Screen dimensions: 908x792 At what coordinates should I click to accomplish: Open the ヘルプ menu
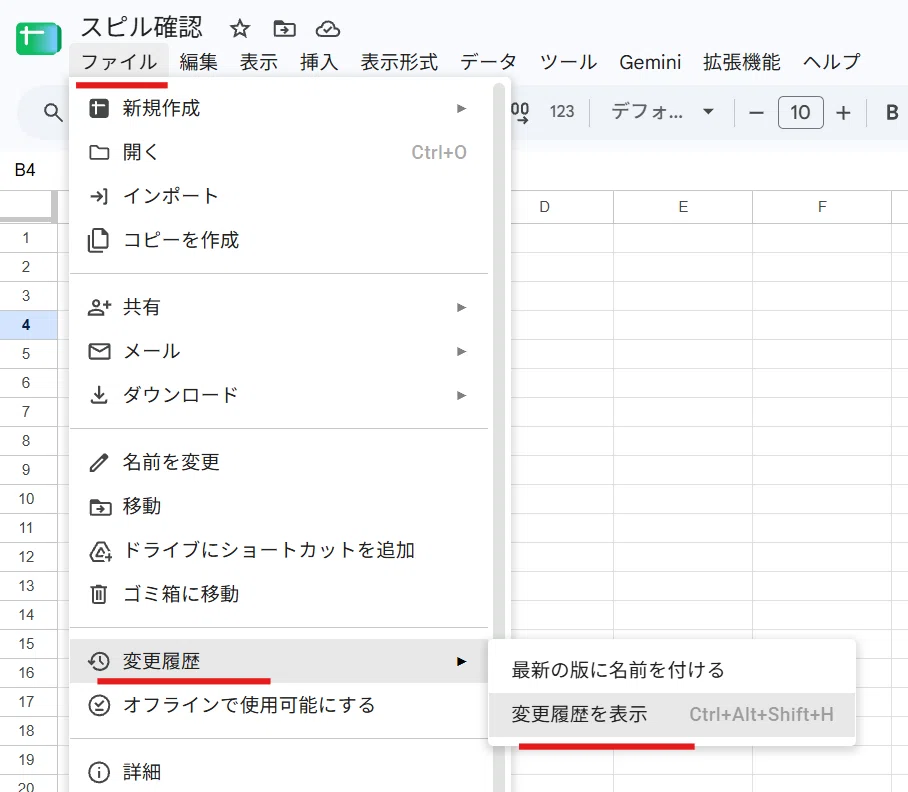(832, 61)
